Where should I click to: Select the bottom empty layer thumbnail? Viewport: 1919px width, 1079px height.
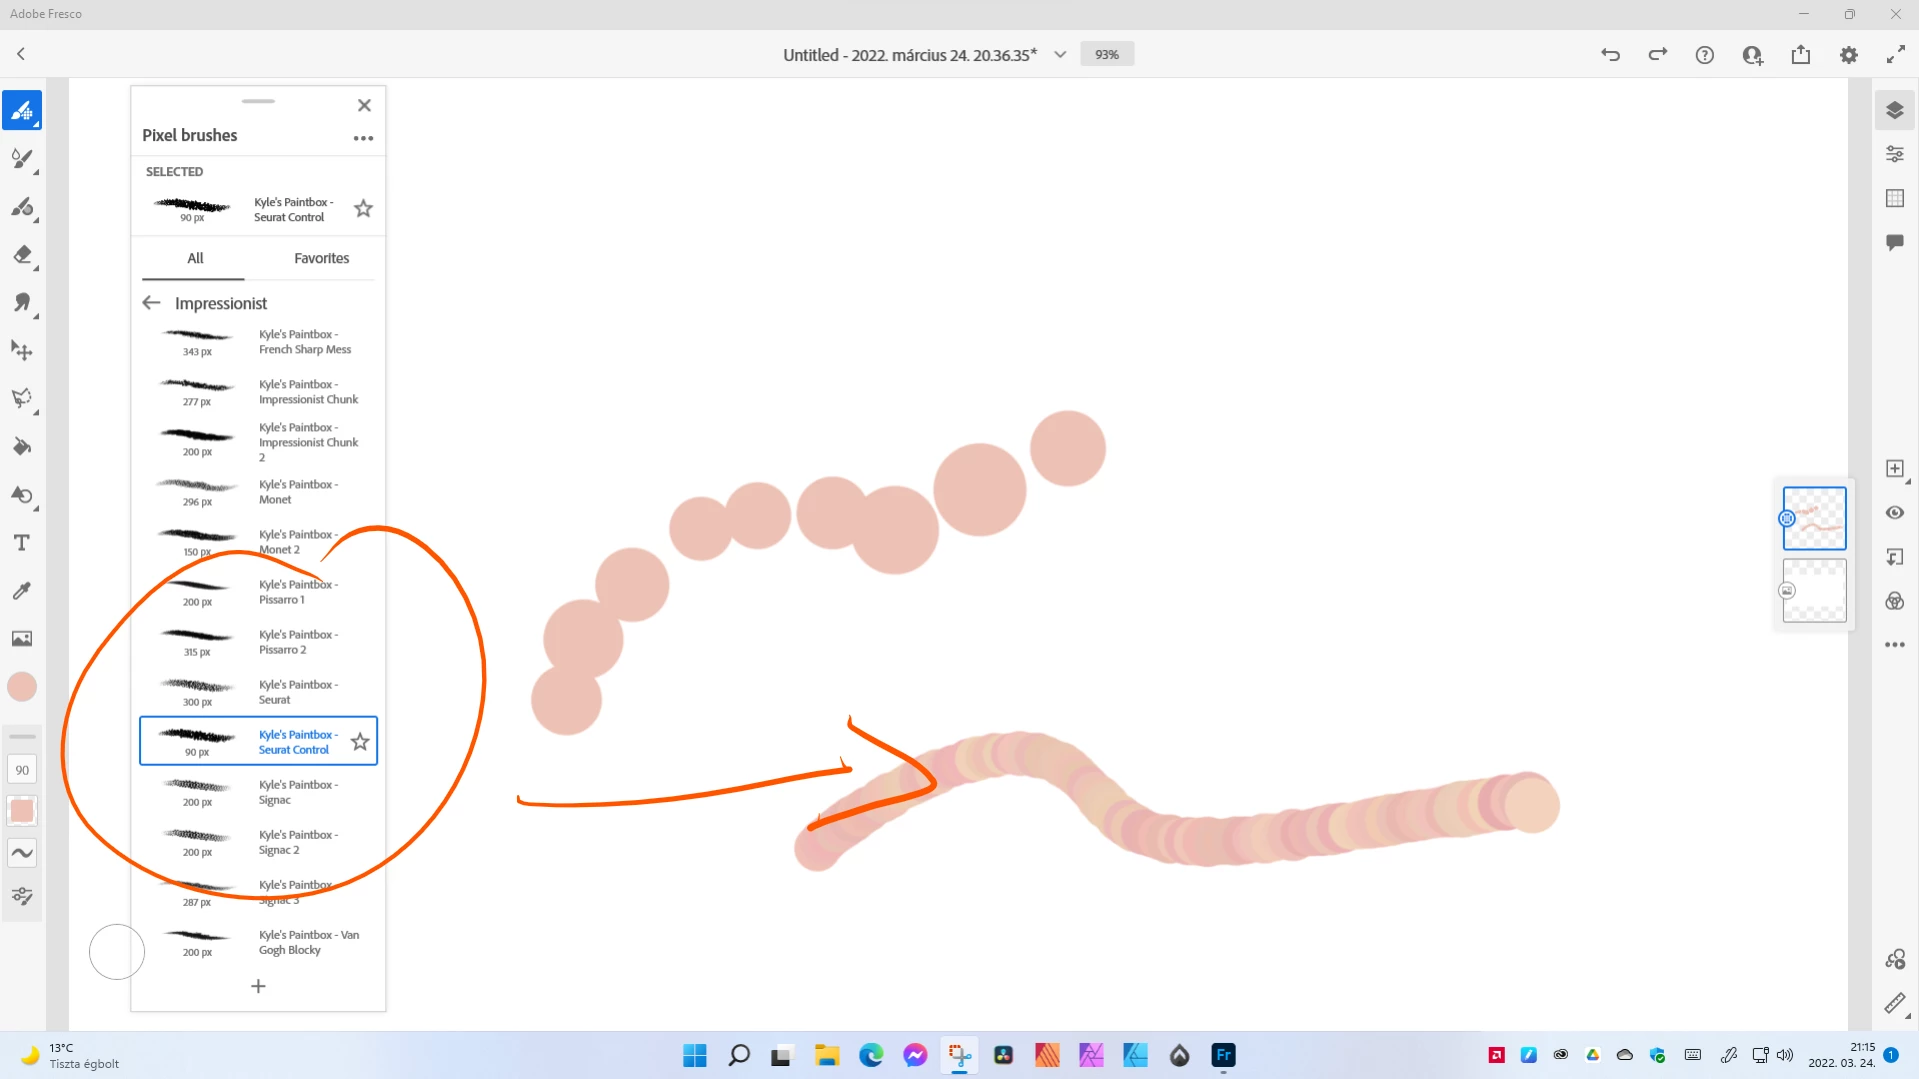pyautogui.click(x=1814, y=590)
